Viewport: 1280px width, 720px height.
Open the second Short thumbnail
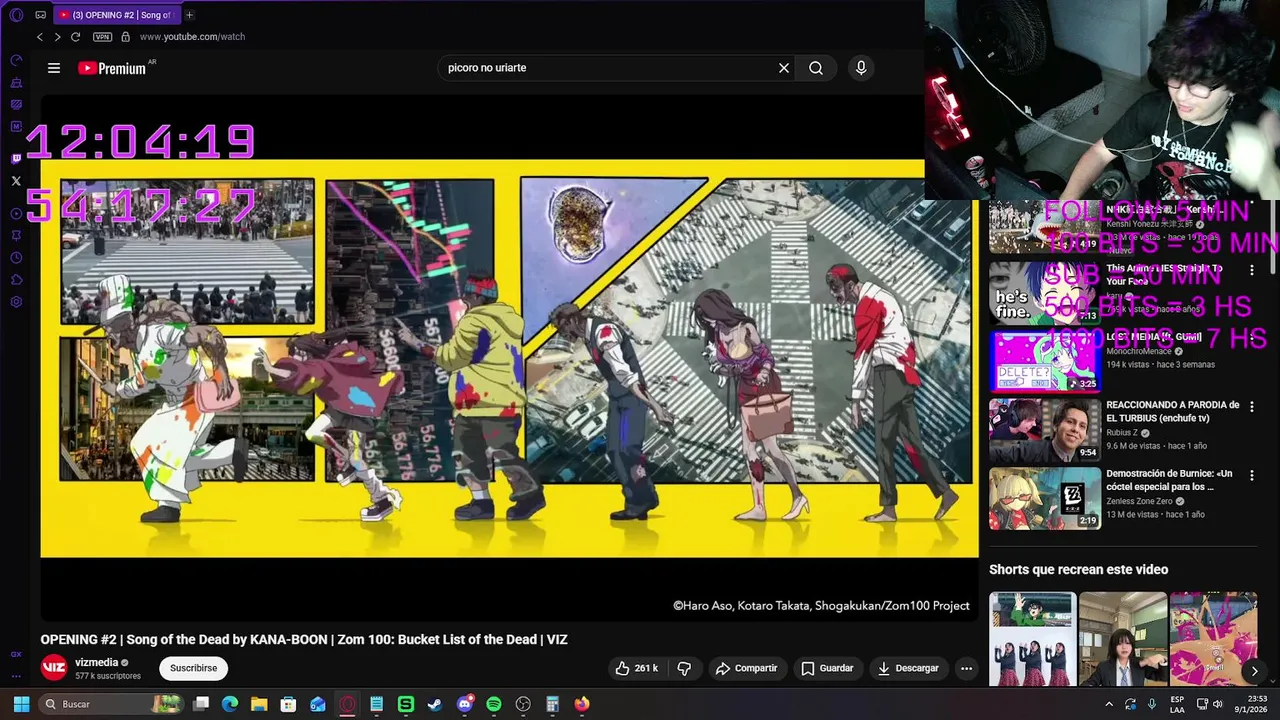click(x=1123, y=639)
